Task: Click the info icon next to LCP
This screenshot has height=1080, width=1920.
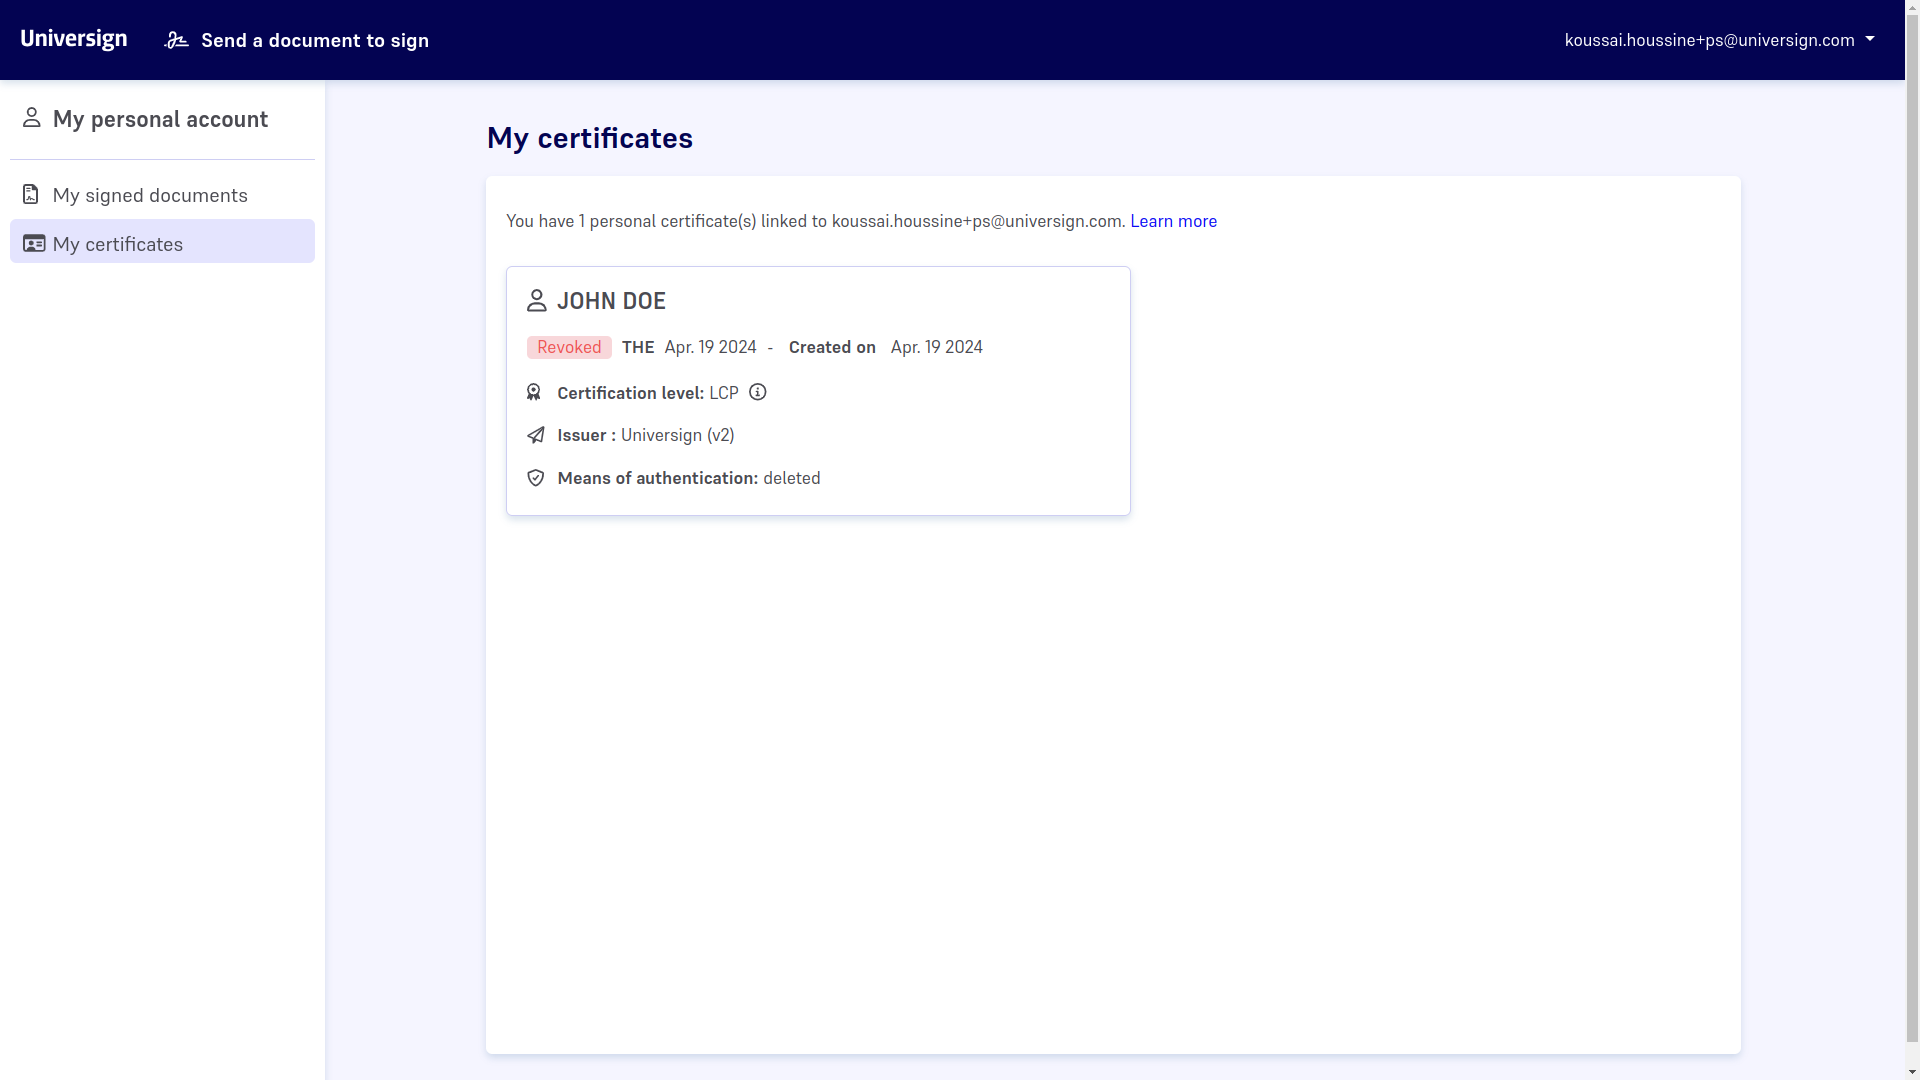Action: [x=758, y=392]
